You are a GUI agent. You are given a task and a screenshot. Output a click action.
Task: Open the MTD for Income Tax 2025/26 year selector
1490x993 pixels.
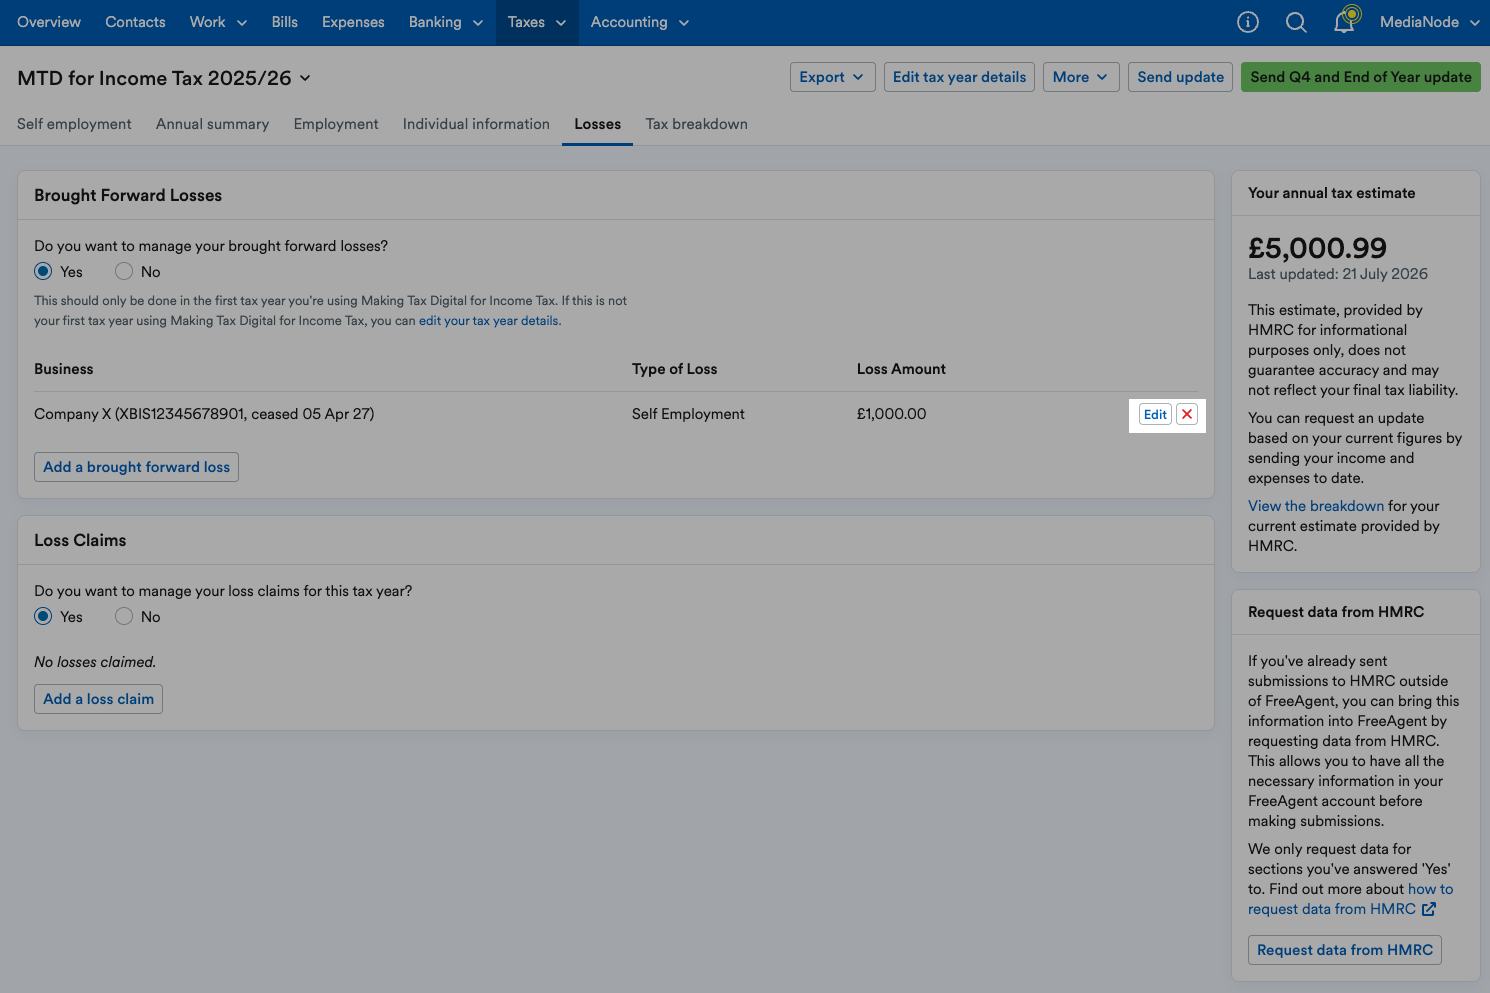[164, 78]
